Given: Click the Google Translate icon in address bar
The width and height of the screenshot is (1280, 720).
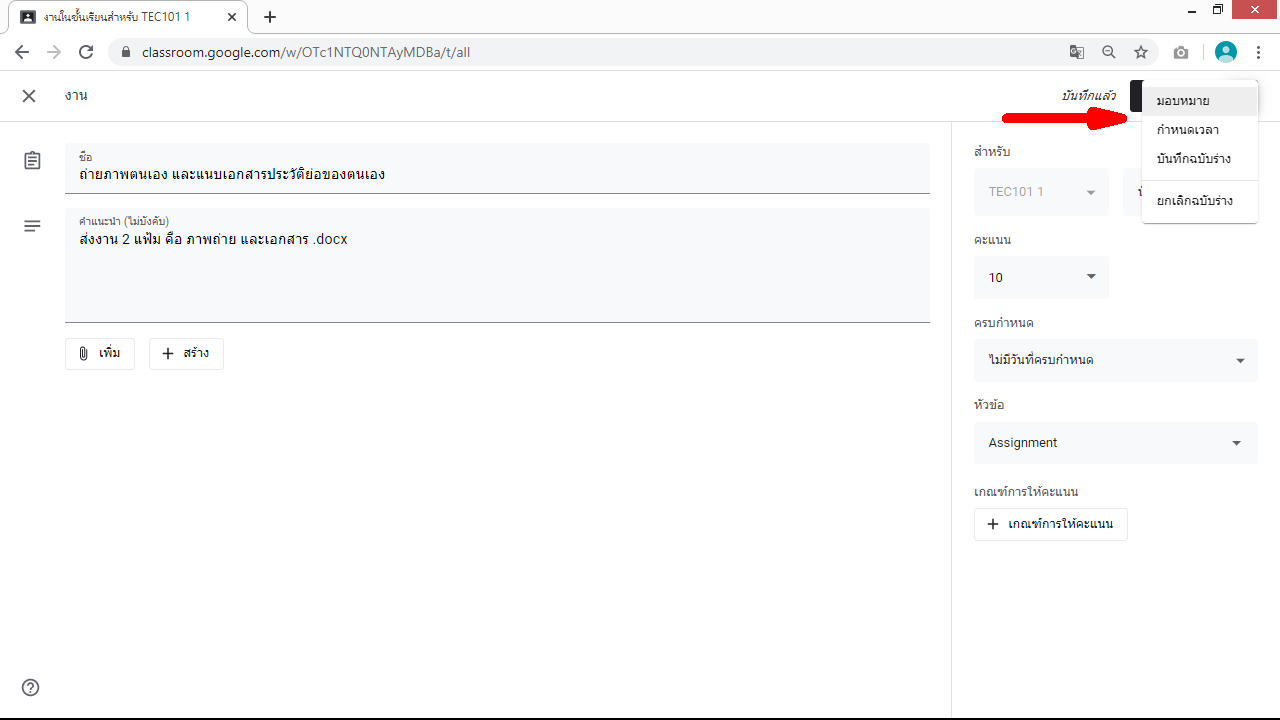Looking at the screenshot, I should pyautogui.click(x=1076, y=52).
